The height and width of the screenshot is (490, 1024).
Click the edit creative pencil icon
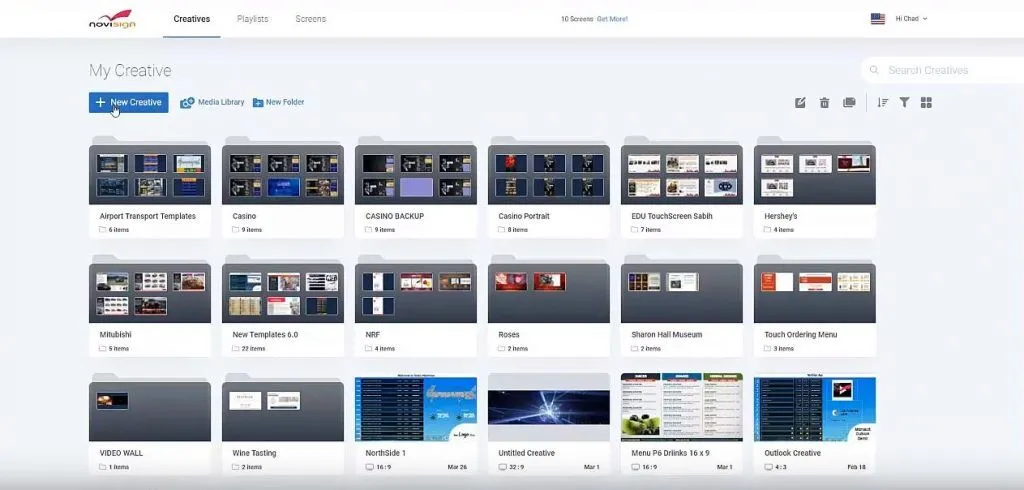800,102
